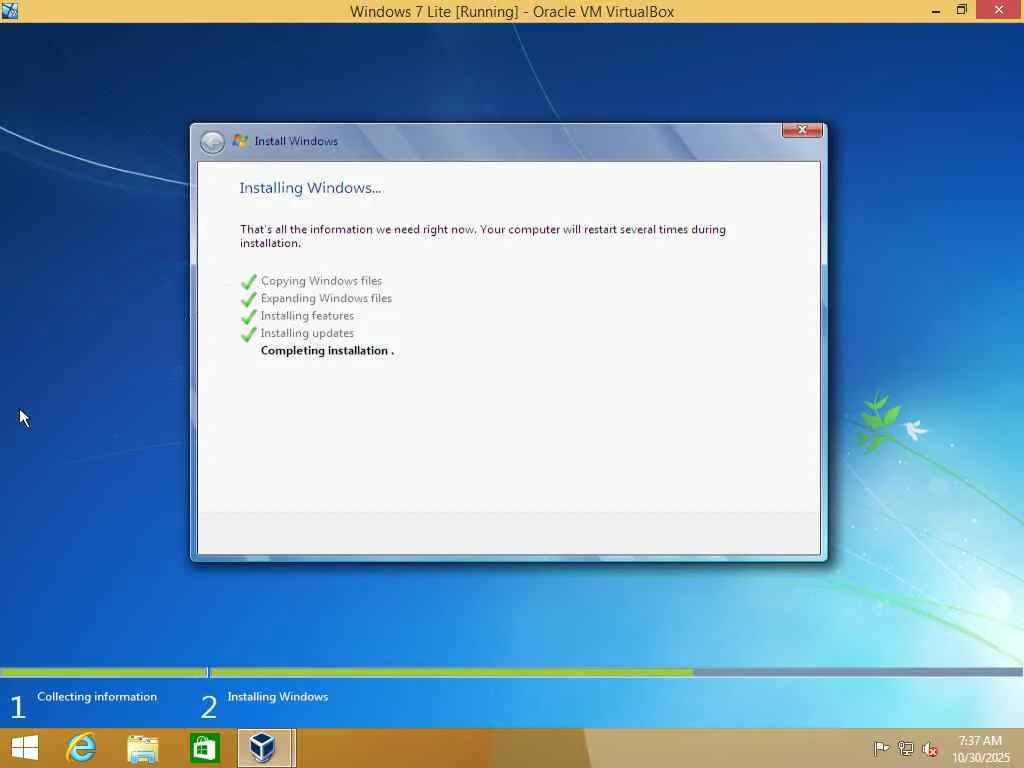1024x768 pixels.
Task: Click checkmark beside Expanding Windows files
Action: pos(249,299)
